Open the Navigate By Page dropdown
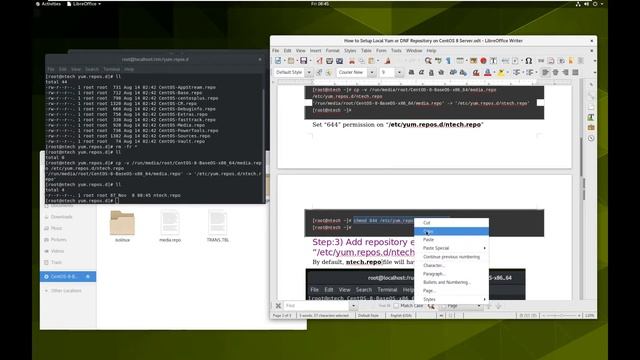The height and width of the screenshot is (360, 640). [479, 306]
